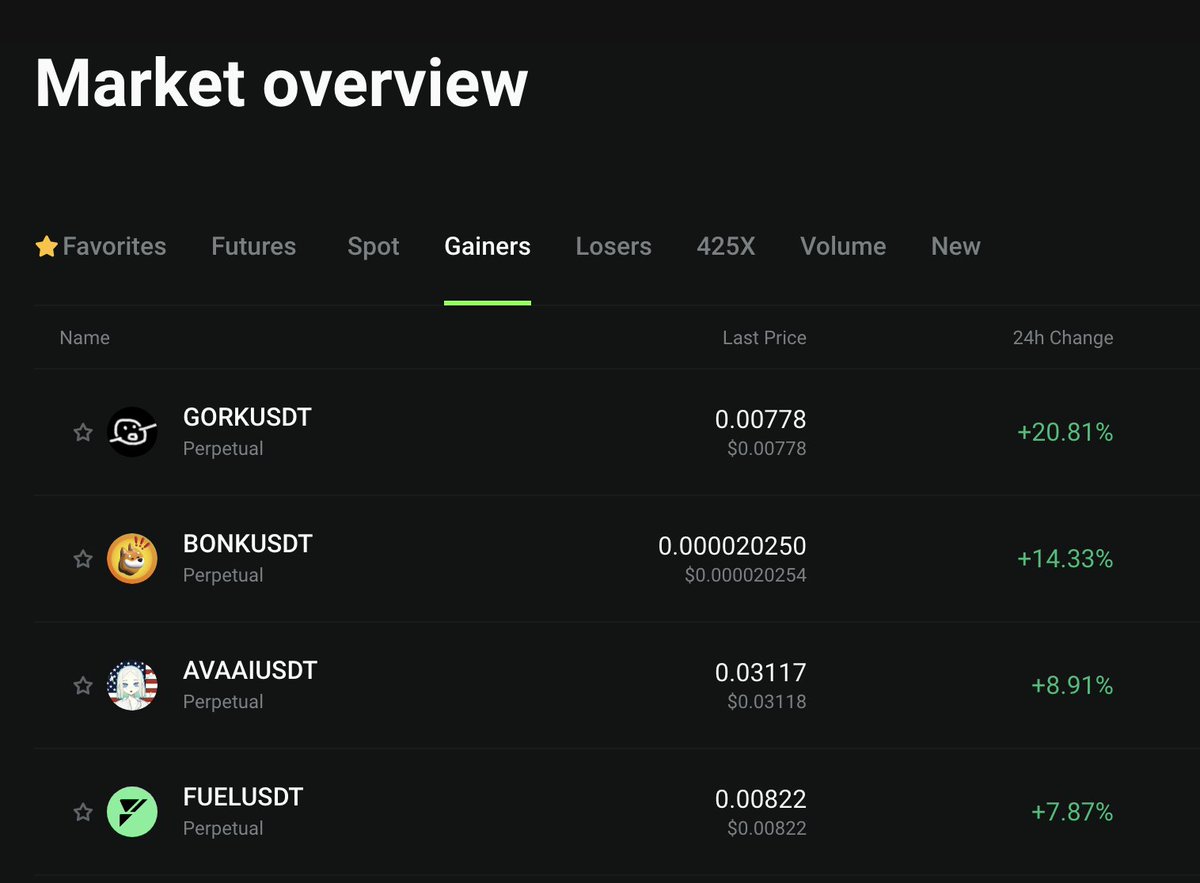Click the +8.91% change value
Image resolution: width=1200 pixels, height=883 pixels.
(1072, 685)
